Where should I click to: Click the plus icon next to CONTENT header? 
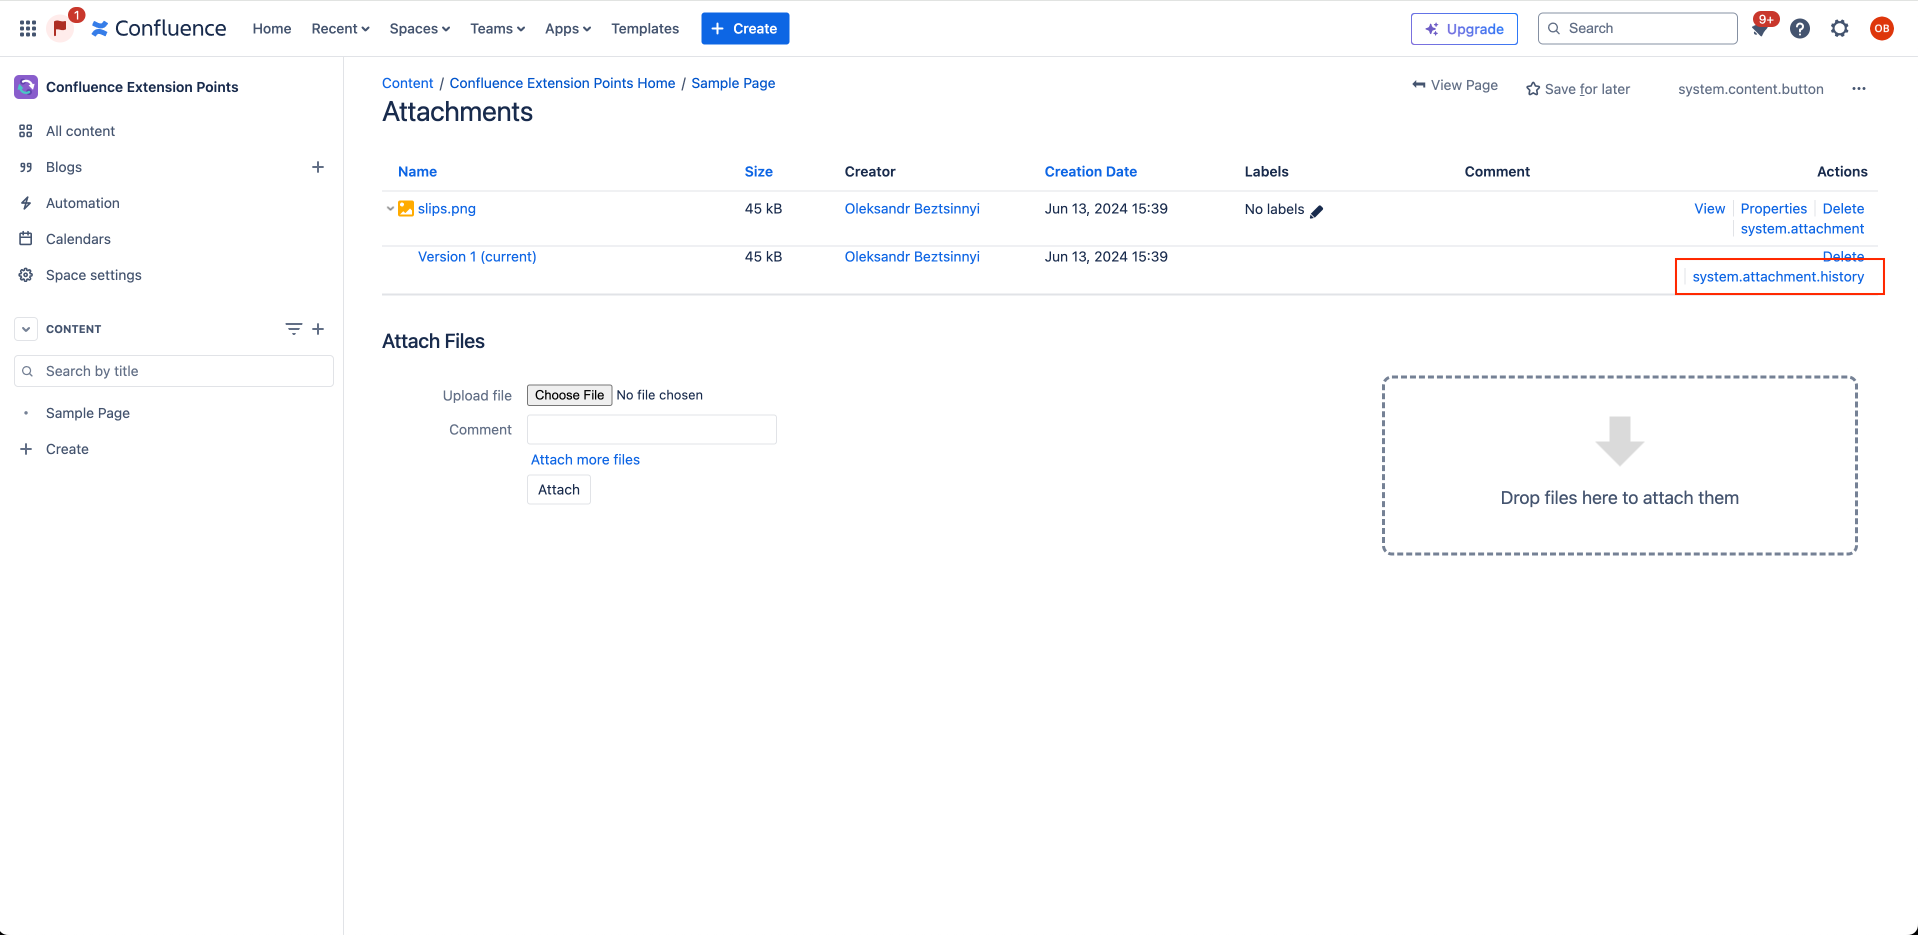318,329
